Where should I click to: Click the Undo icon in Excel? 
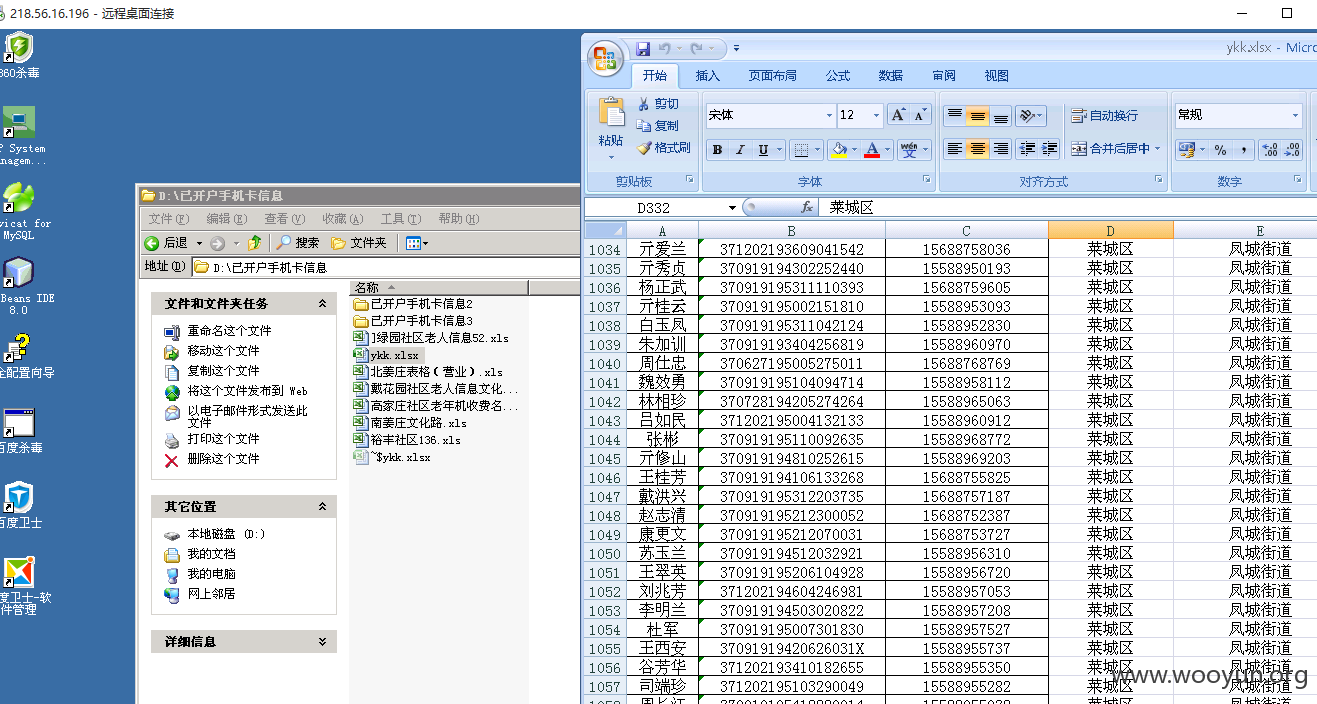click(x=664, y=48)
